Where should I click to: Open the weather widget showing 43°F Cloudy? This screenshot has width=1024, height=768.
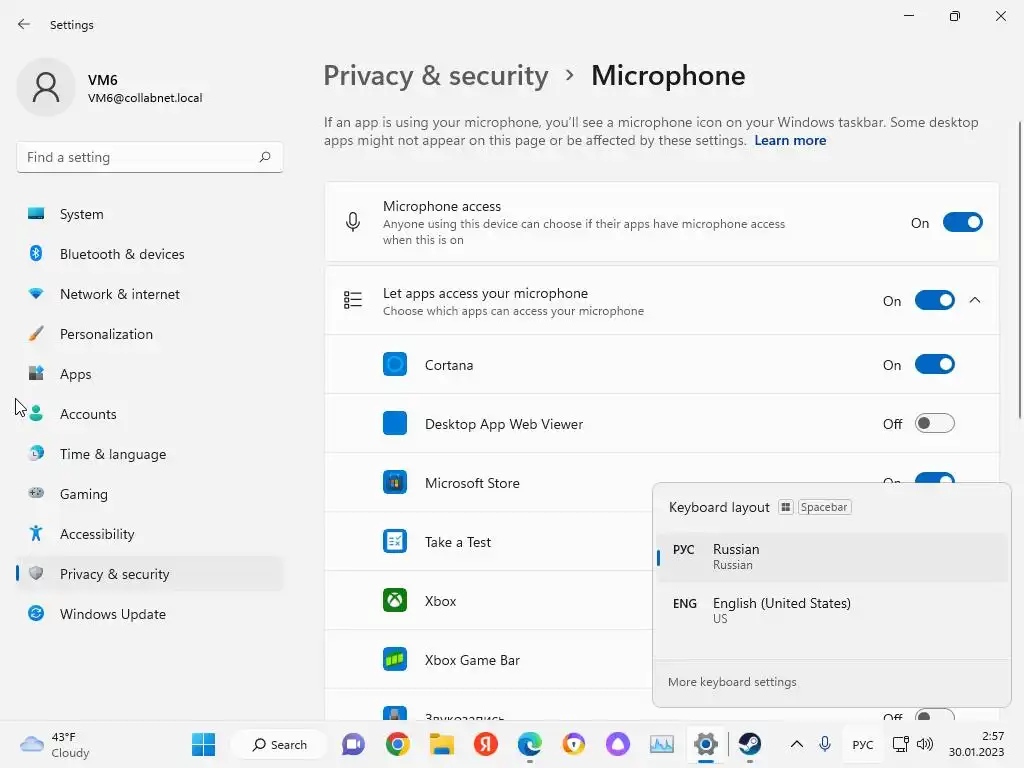pos(55,744)
